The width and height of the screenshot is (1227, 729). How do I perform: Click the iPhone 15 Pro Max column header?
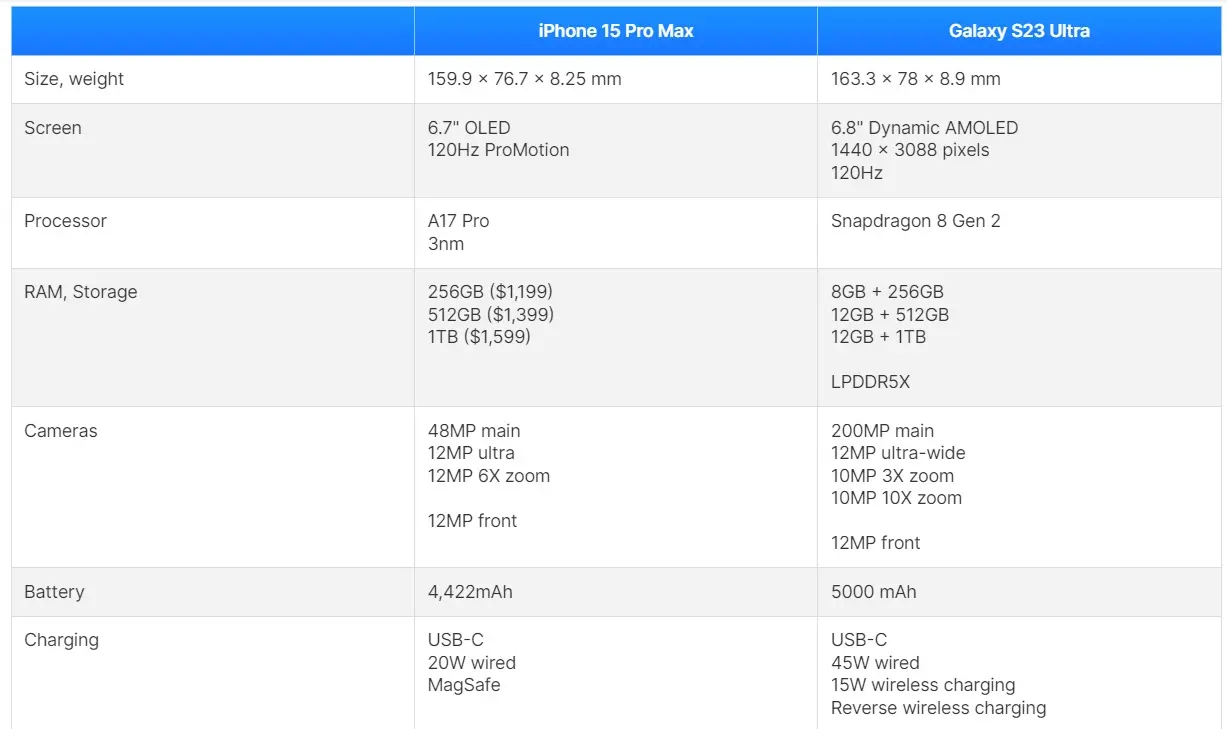point(615,31)
